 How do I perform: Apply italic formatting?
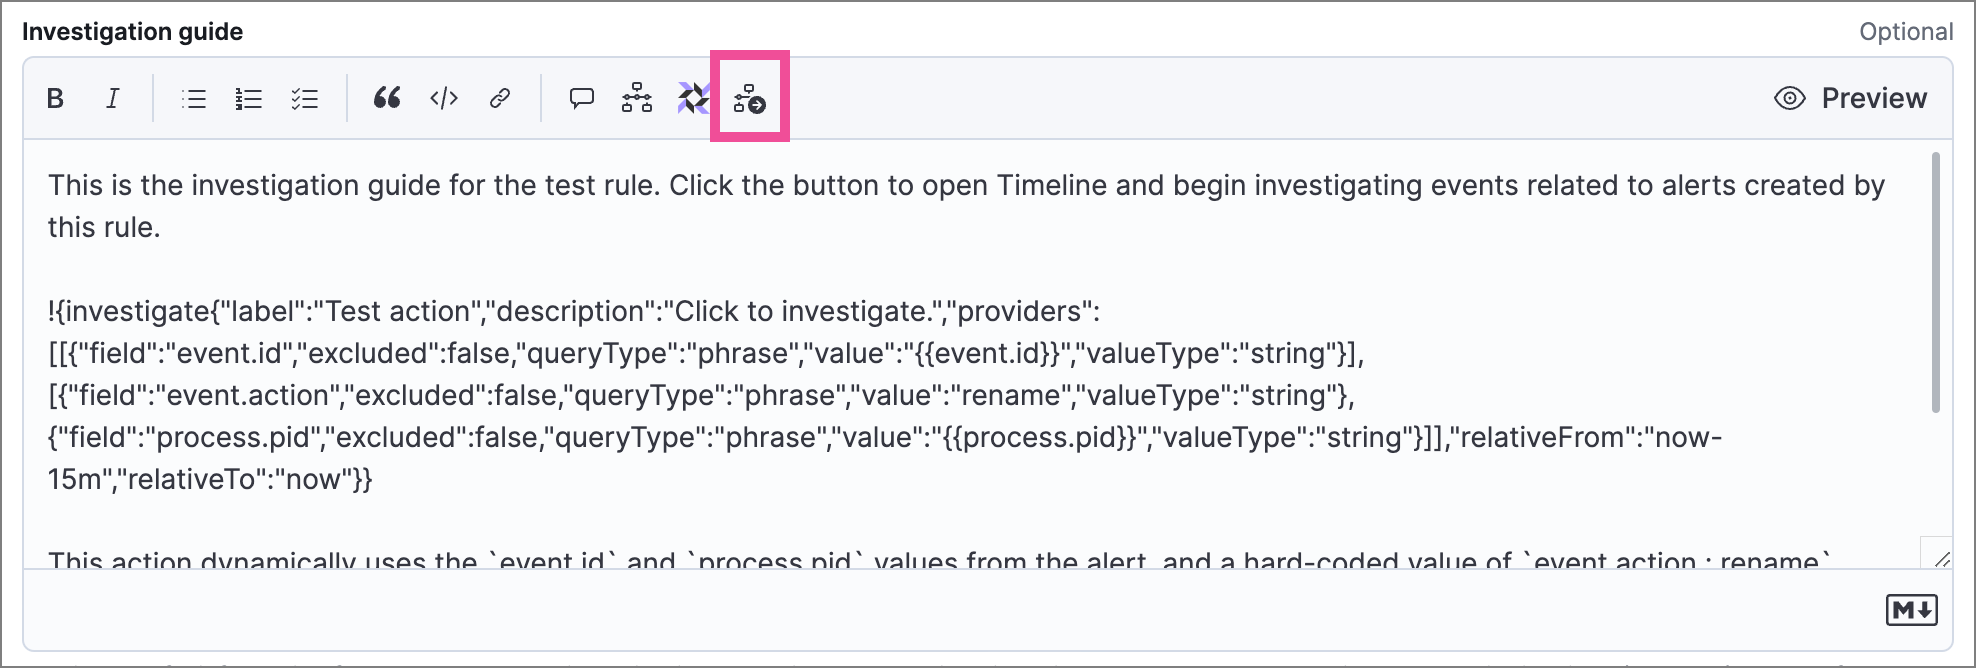[113, 98]
